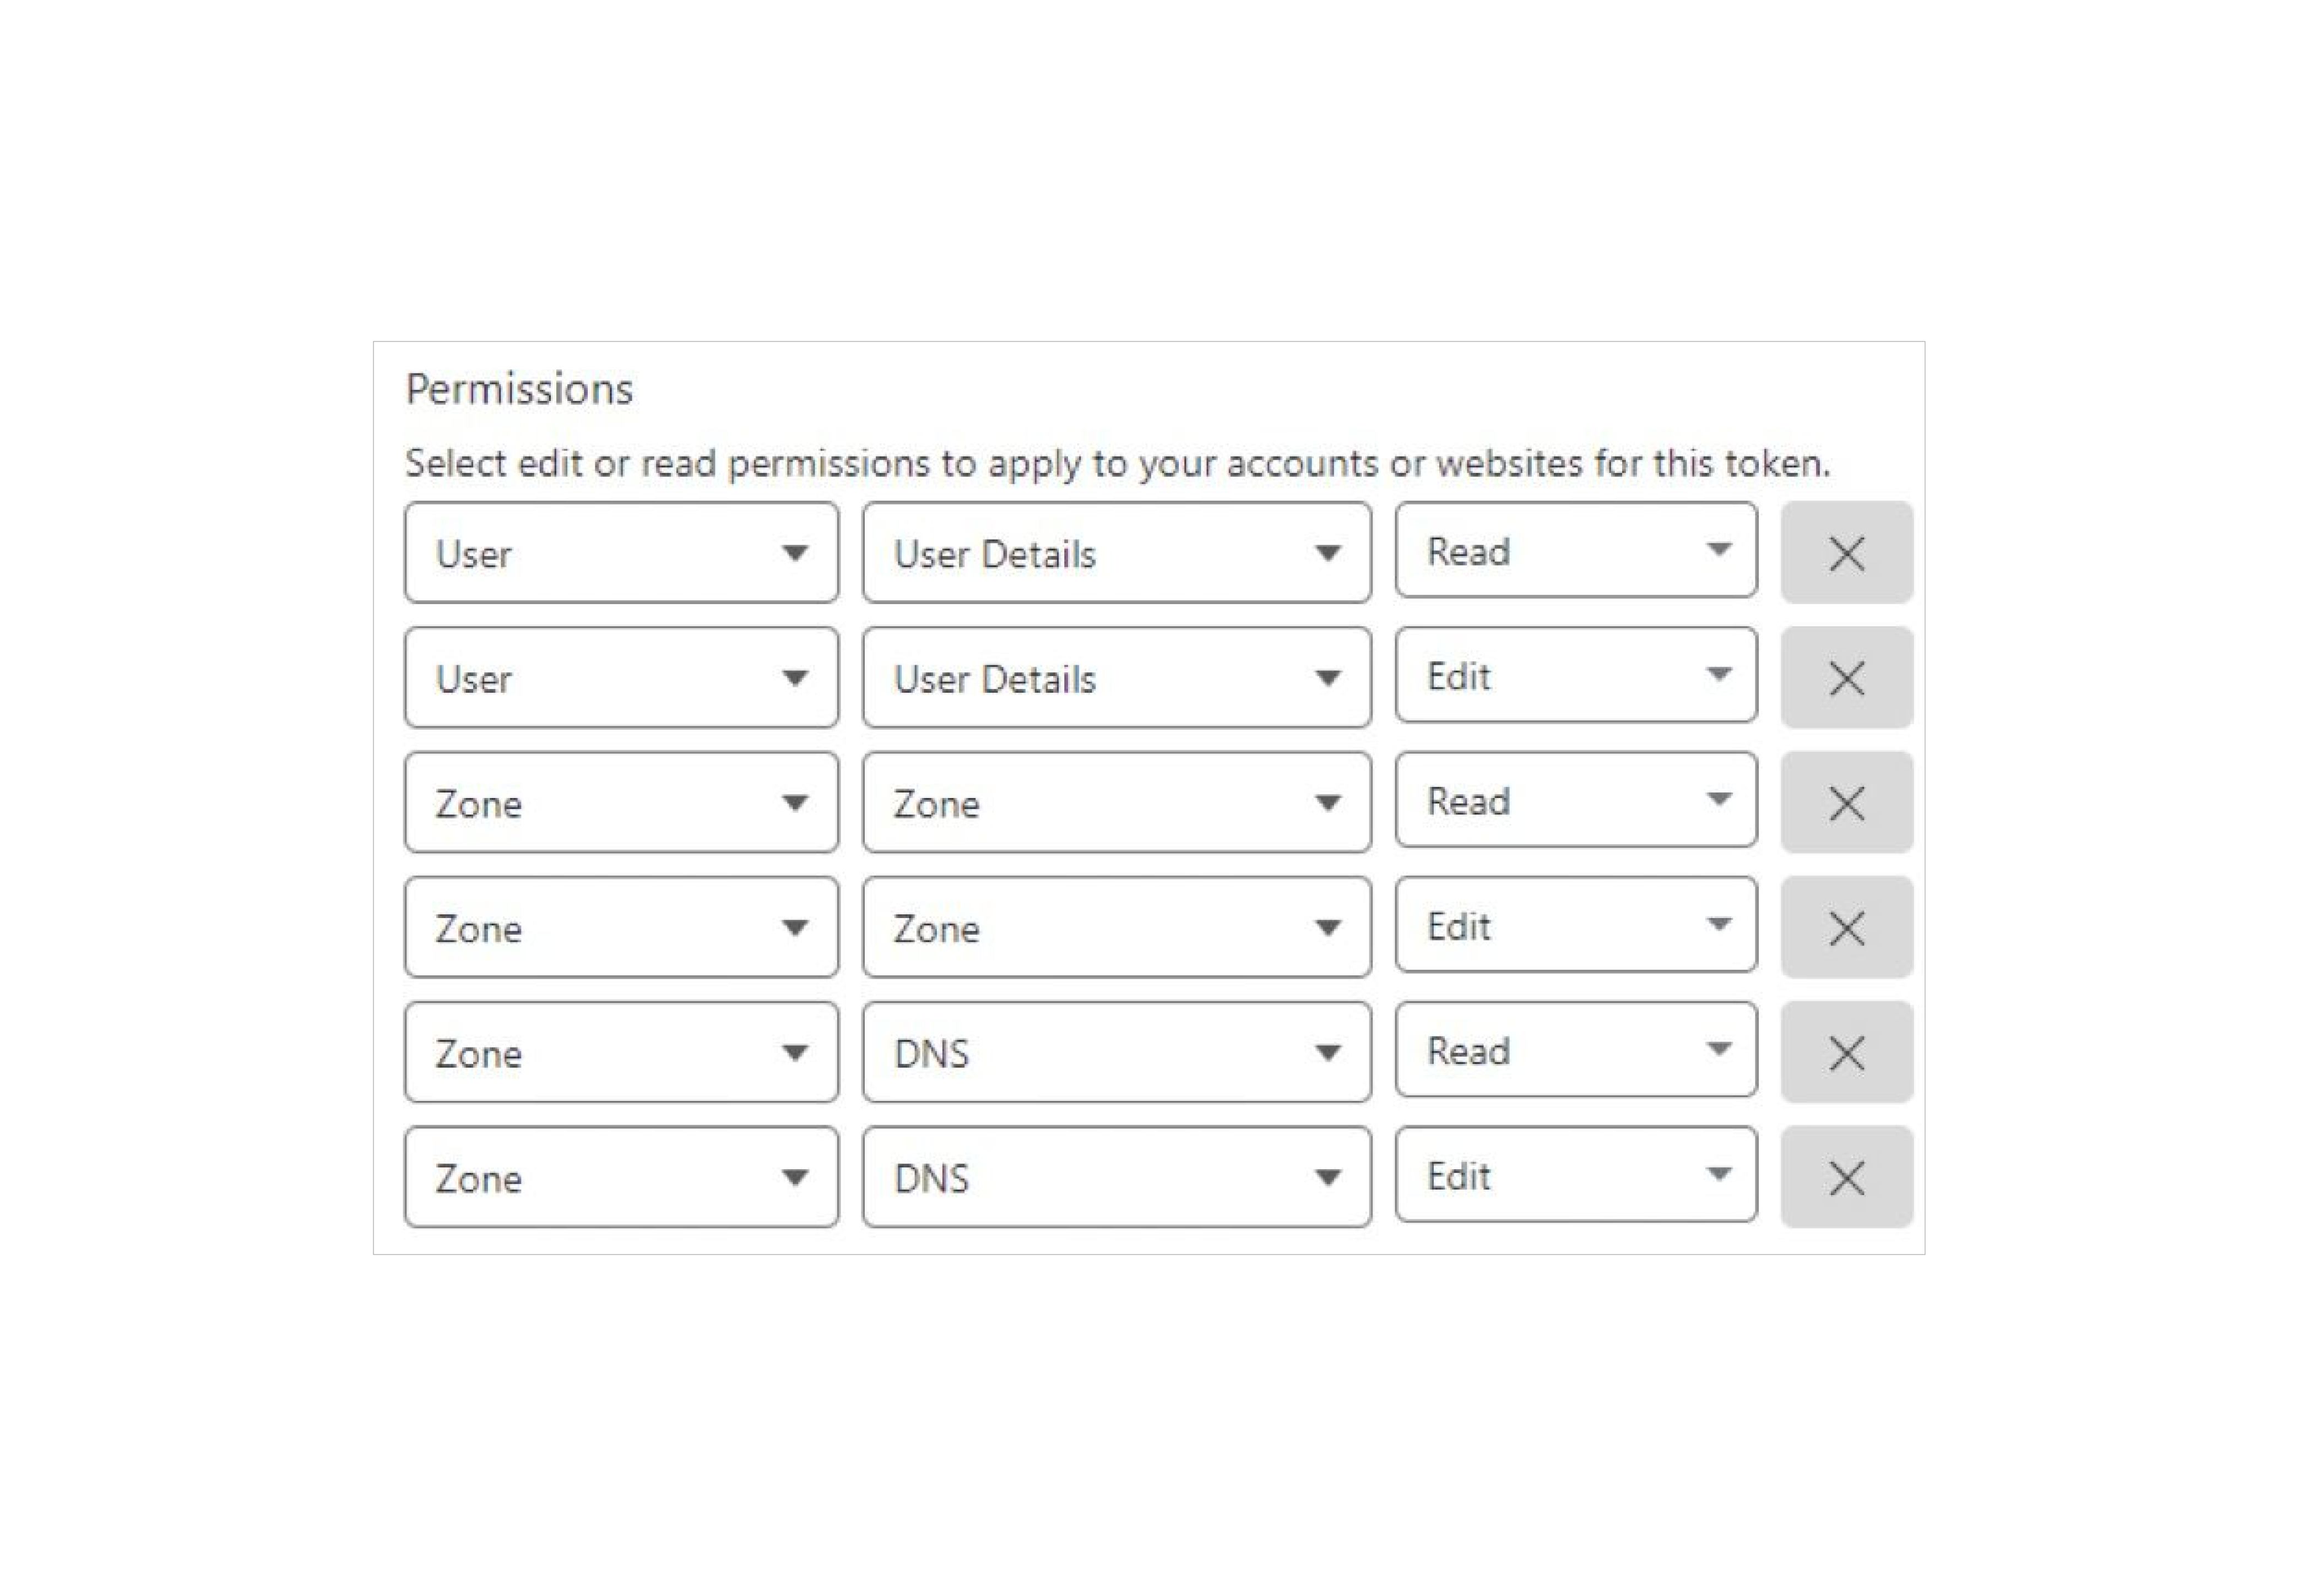Delete the Zone Zone Edit permission row
Image resolution: width=2298 pixels, height=1596 pixels.
tap(1845, 928)
